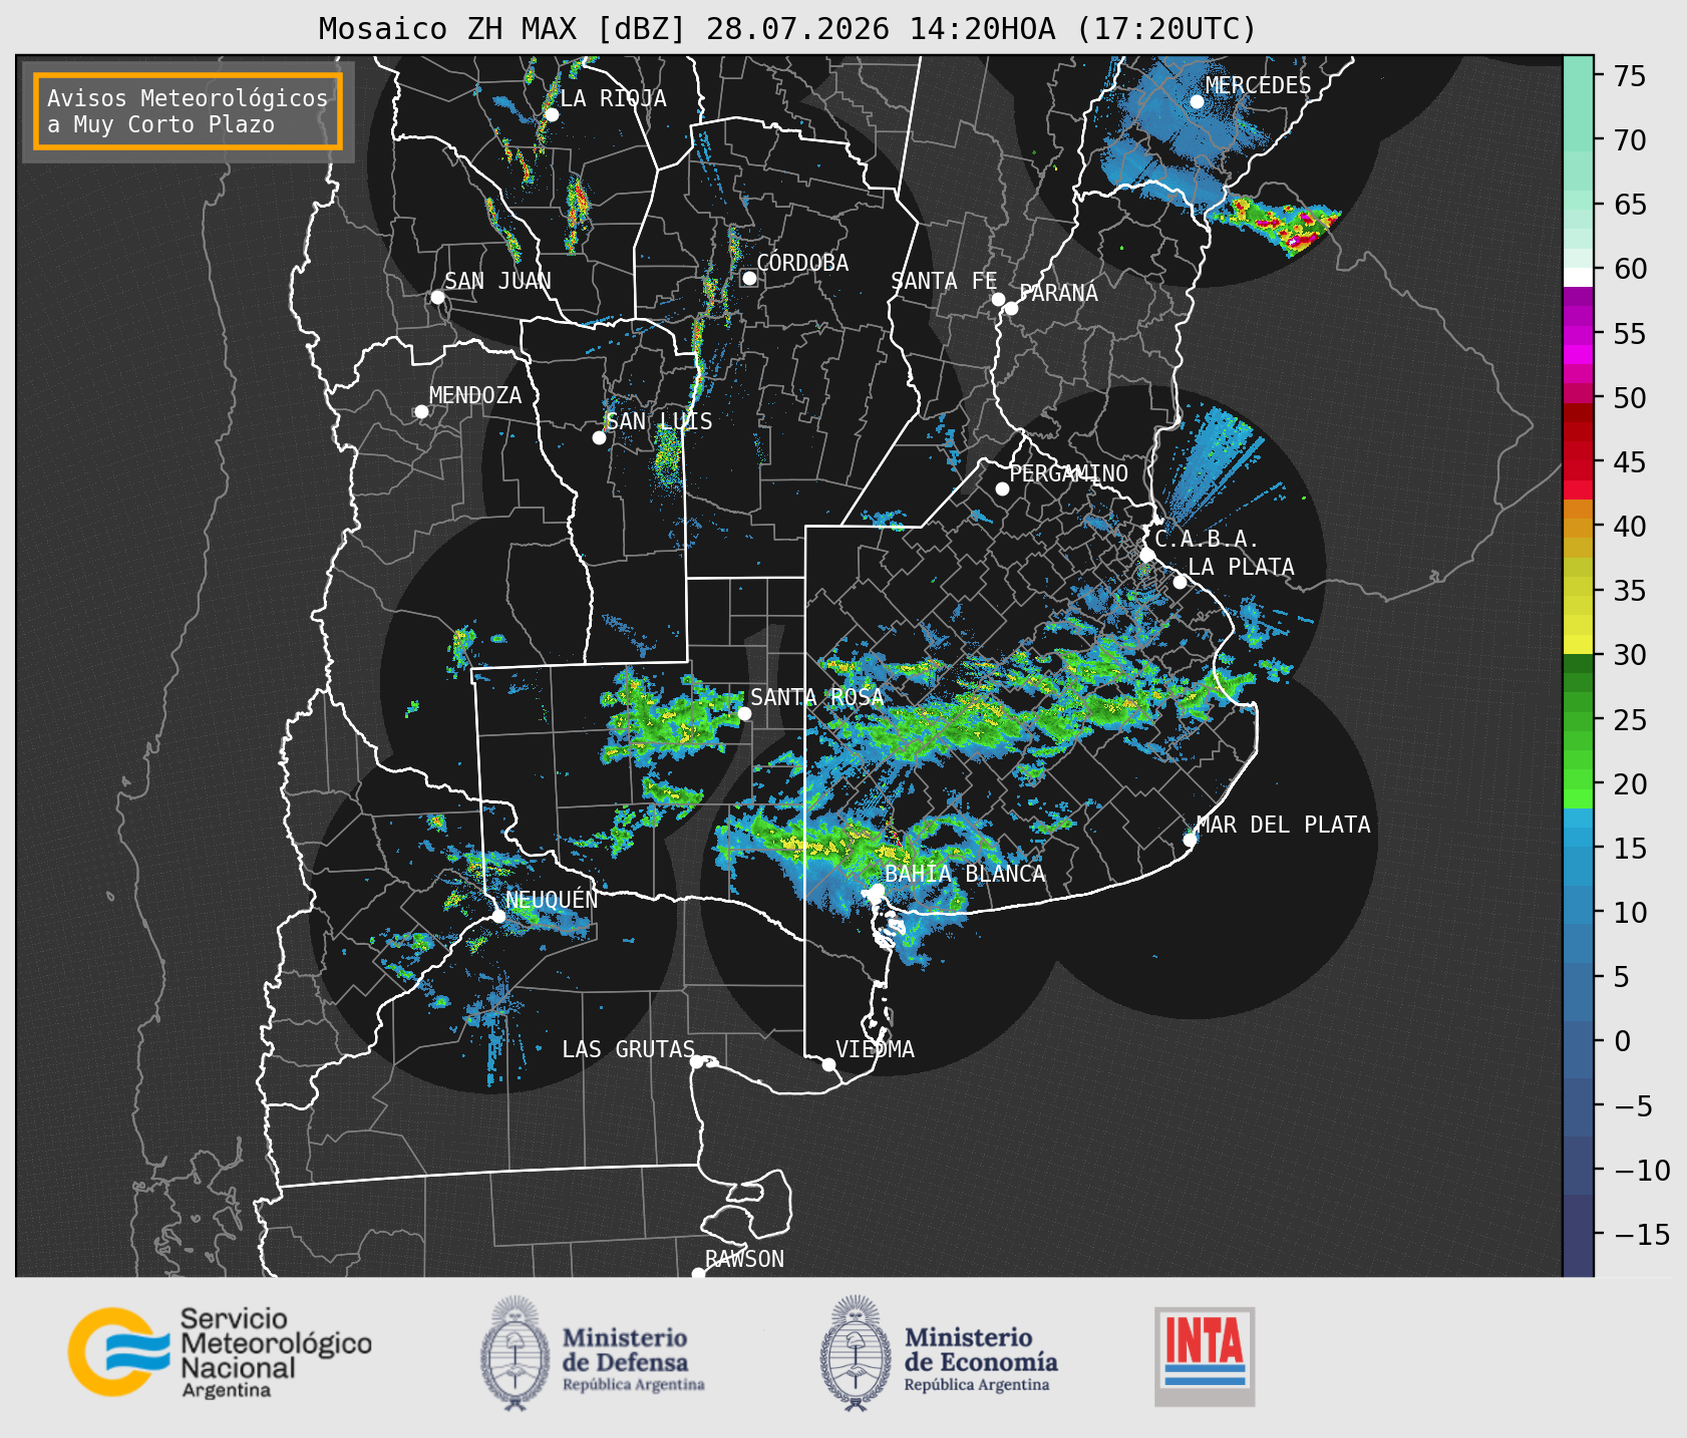Click the Servicio Meteorológico Nacional logo
The width and height of the screenshot is (1687, 1438).
tap(220, 1352)
